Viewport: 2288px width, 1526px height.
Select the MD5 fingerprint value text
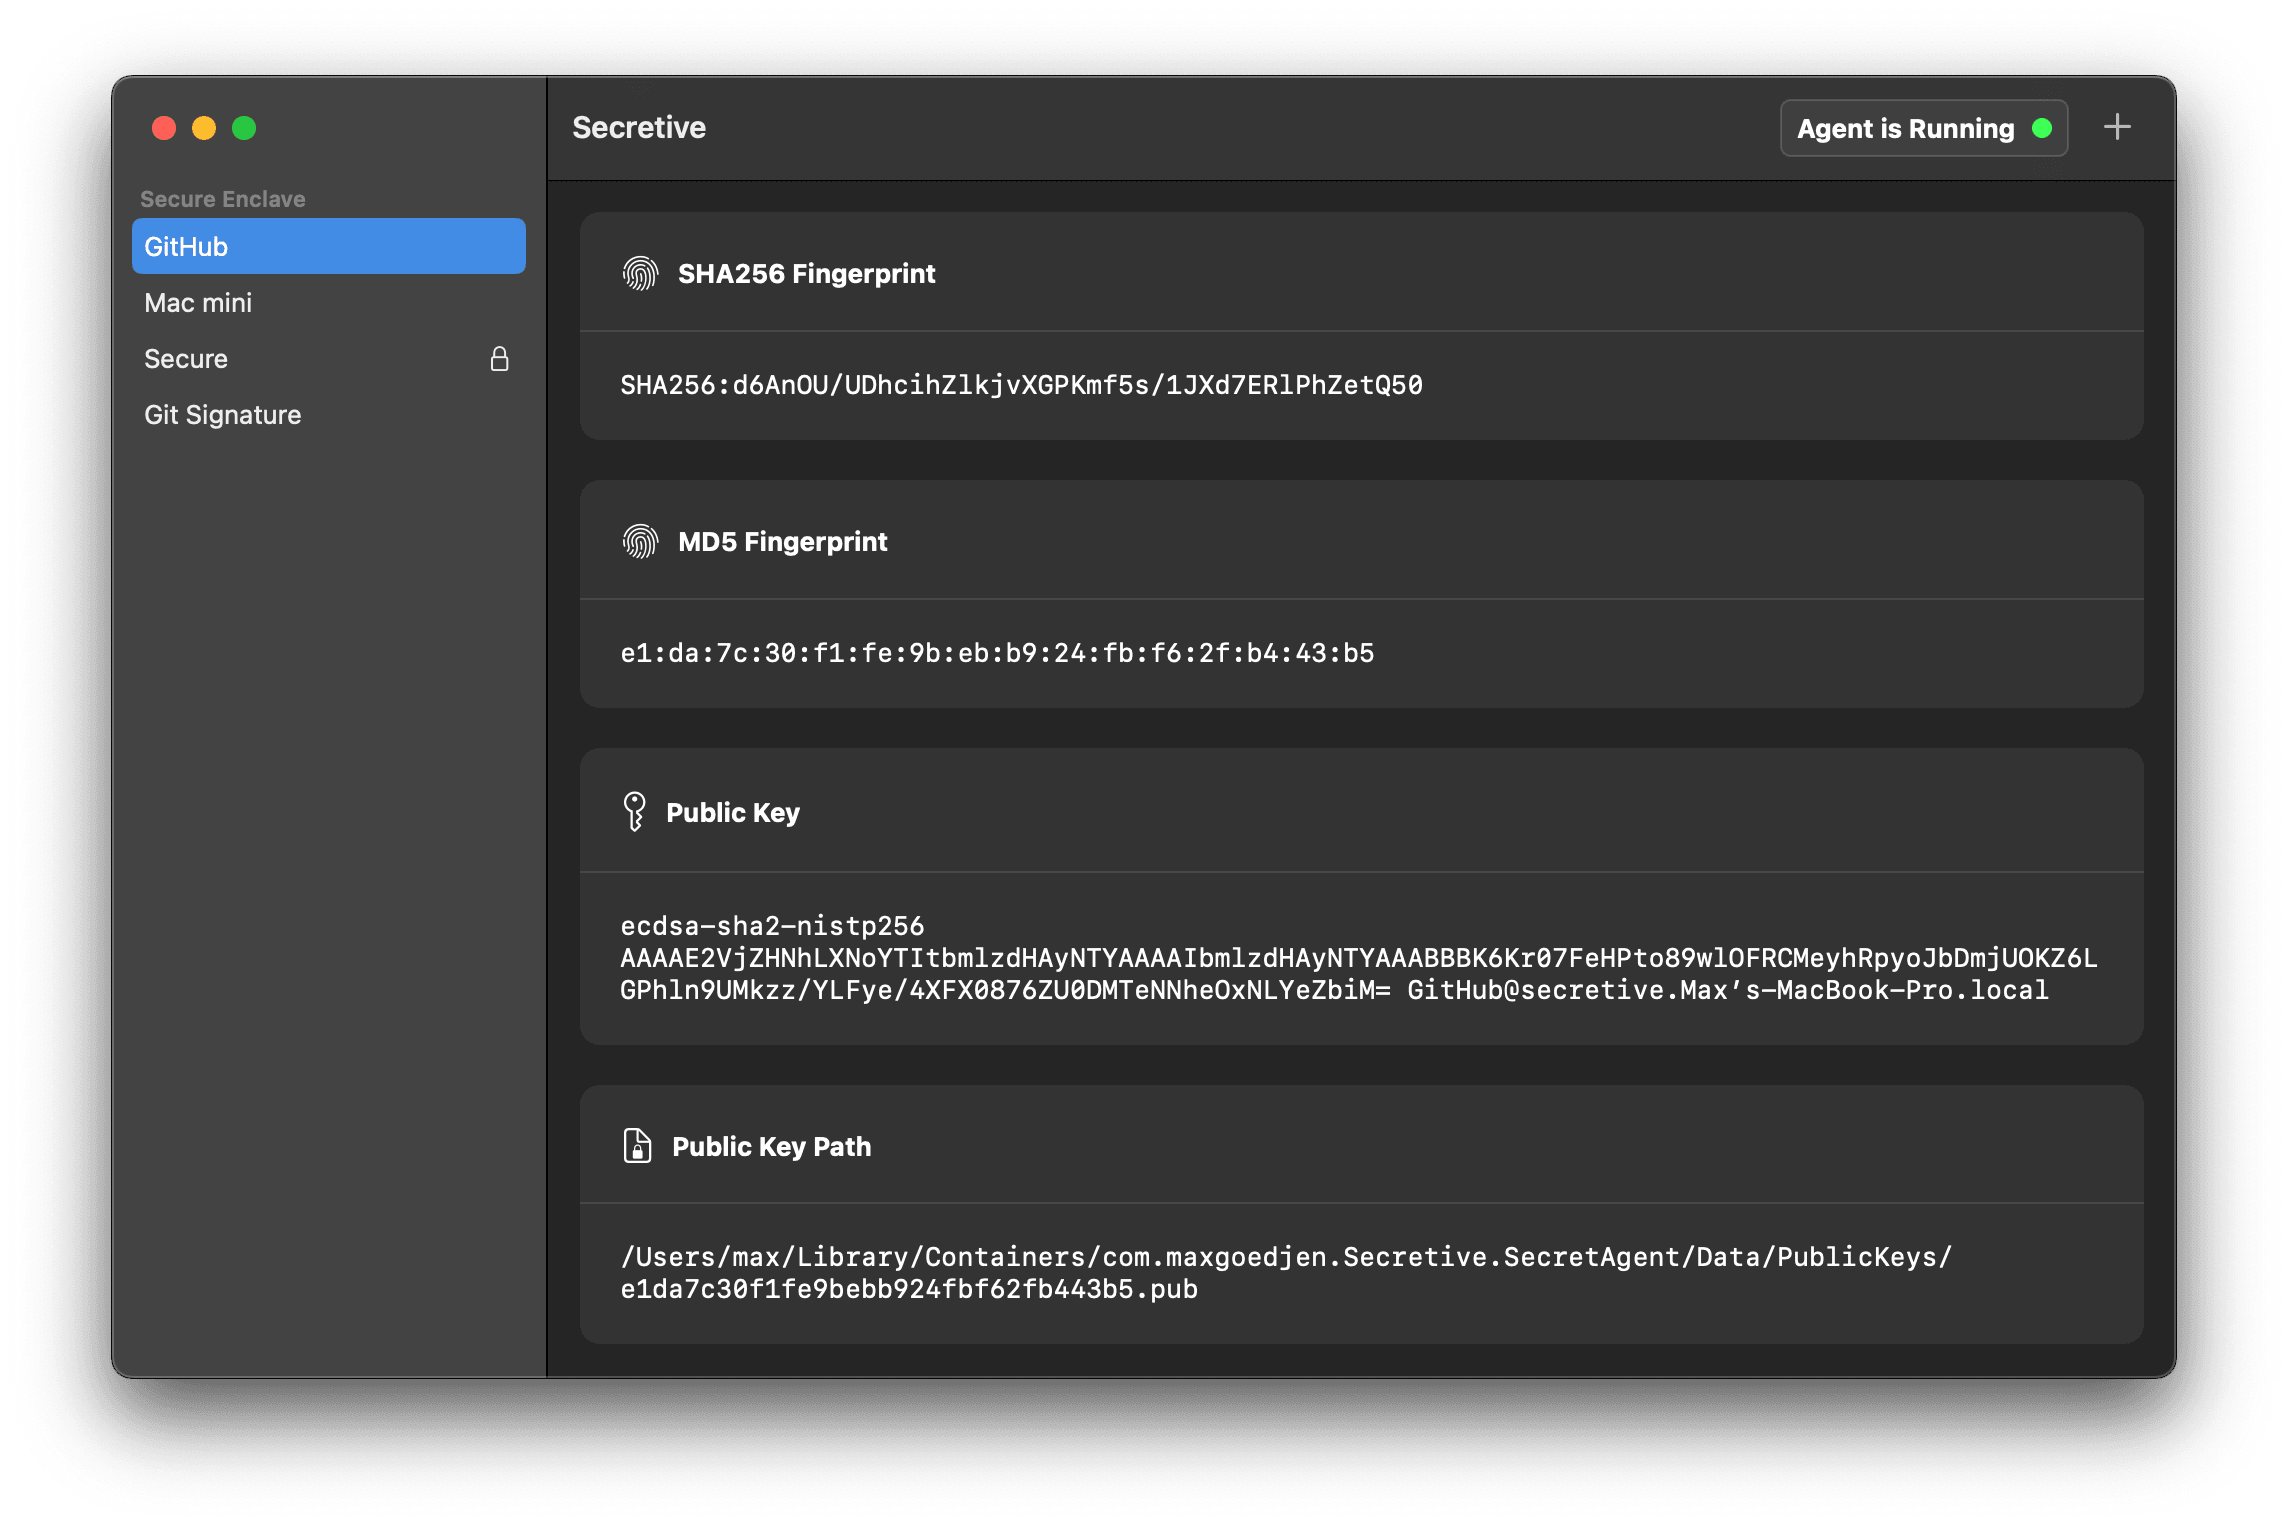click(997, 652)
